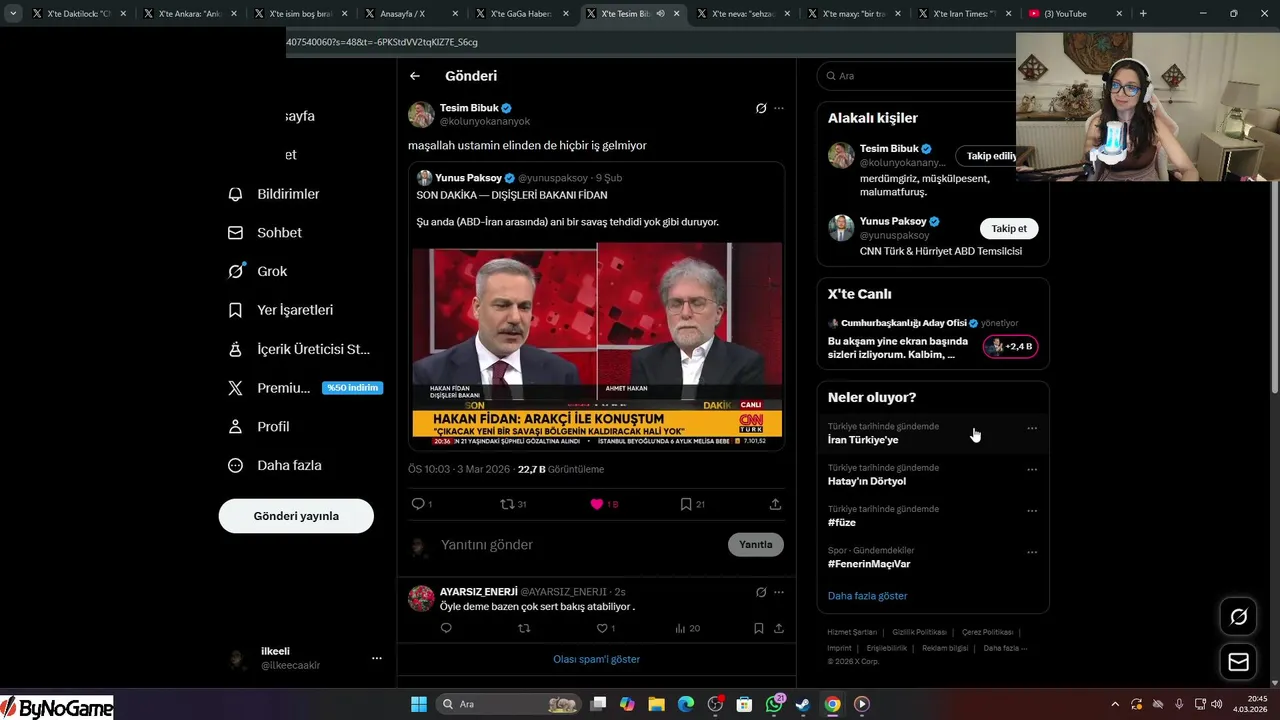Open floating messages envelope button

tap(1239, 662)
